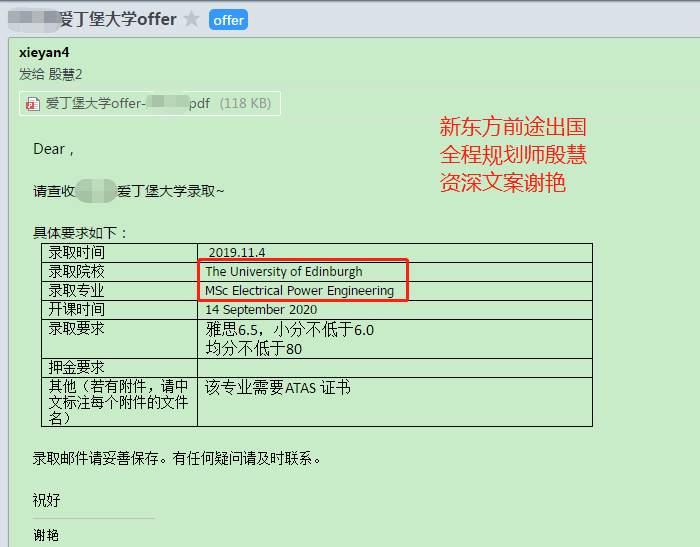Click sender name xieyan4
Viewport: 700px width, 547px height.
44,53
